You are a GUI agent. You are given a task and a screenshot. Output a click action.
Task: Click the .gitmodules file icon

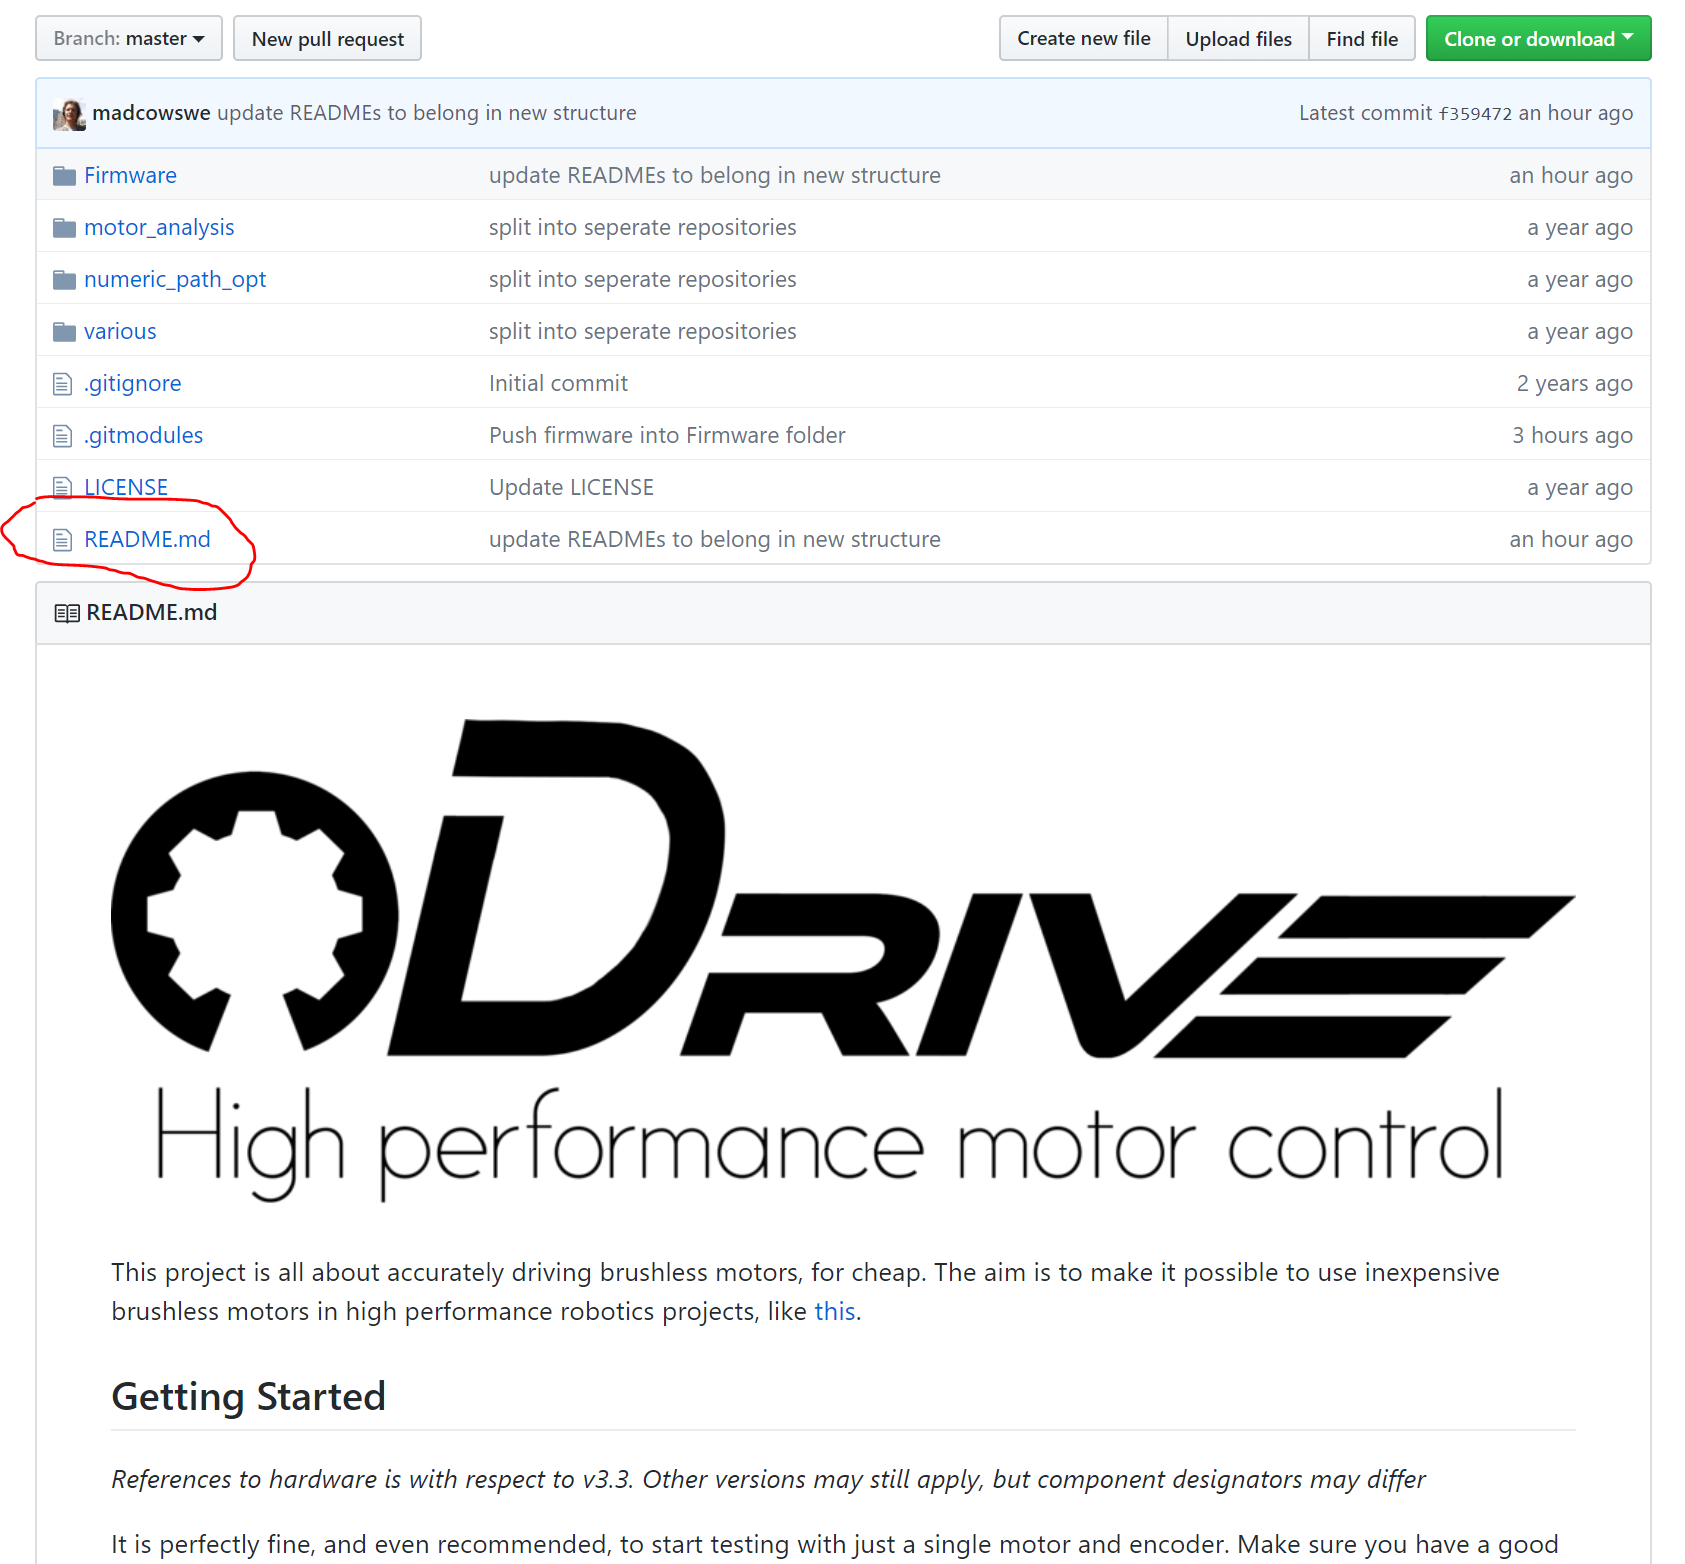pos(63,436)
